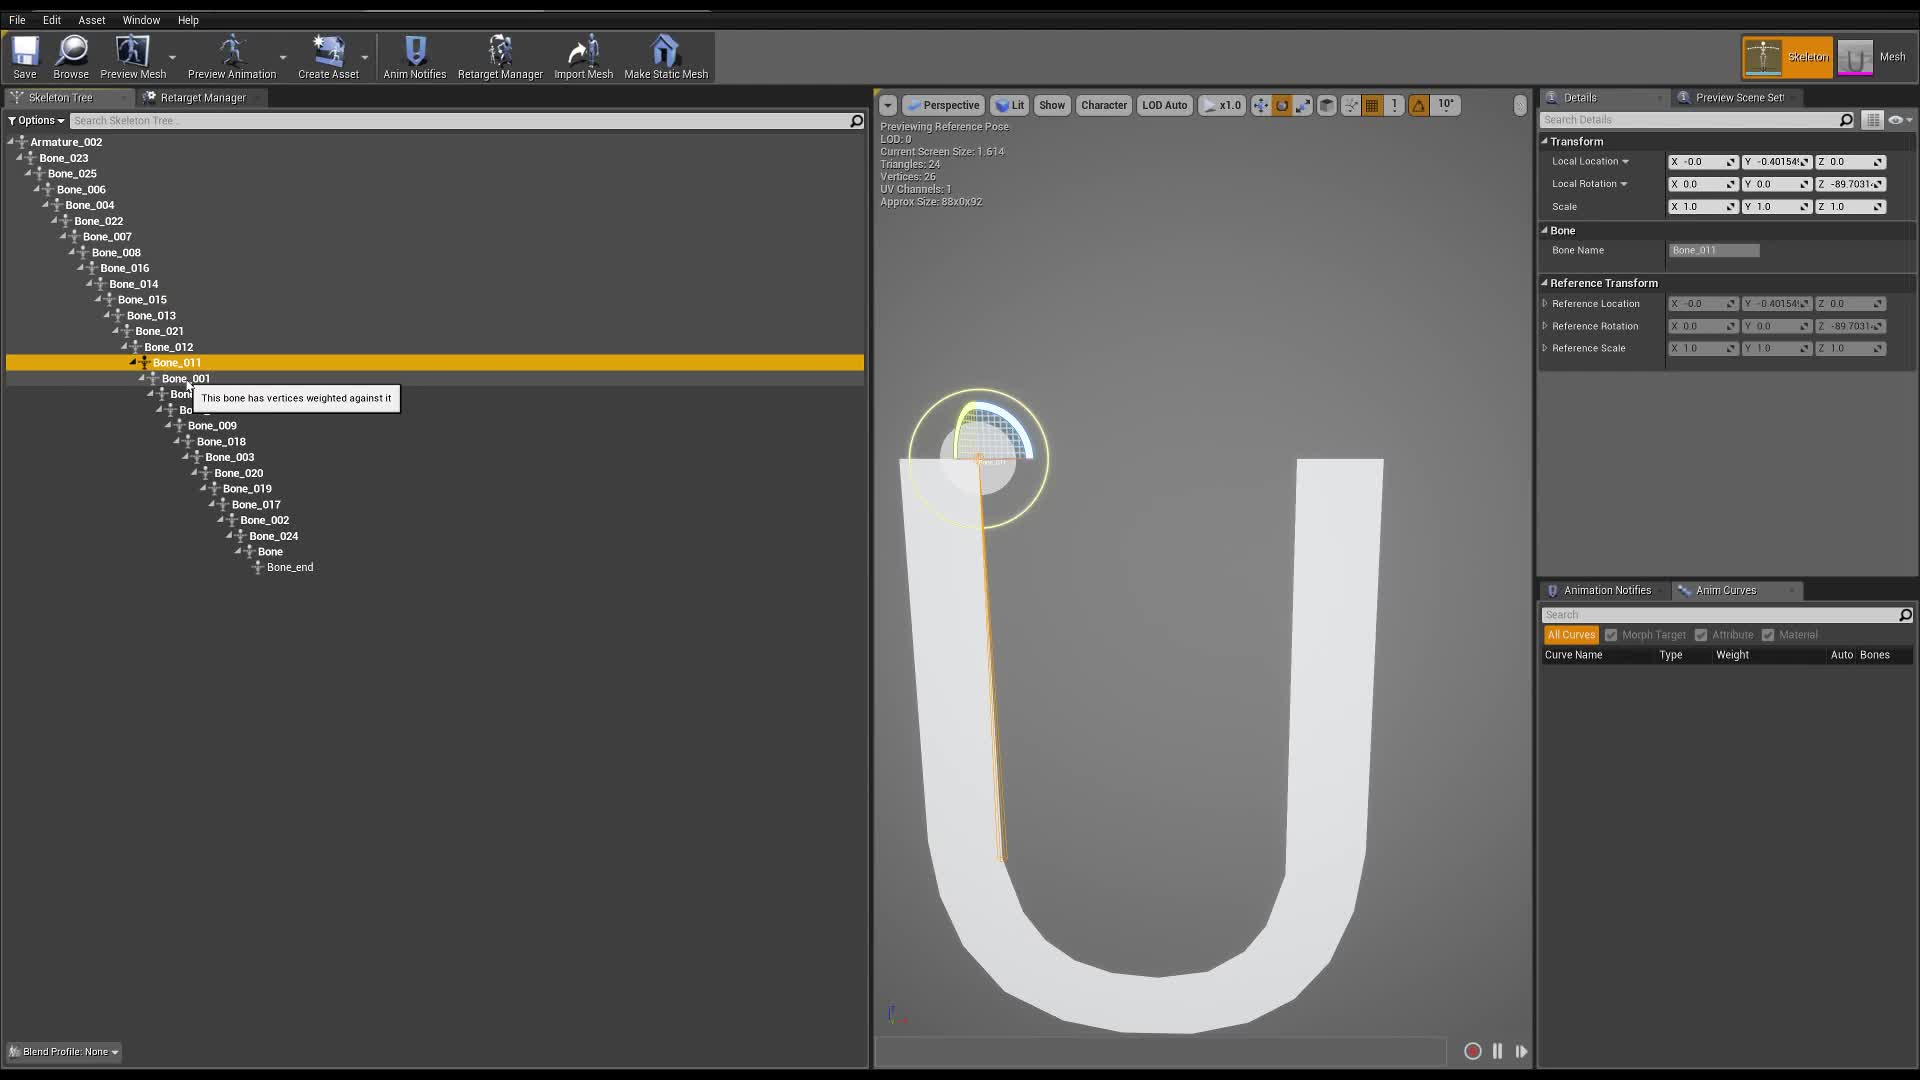Image resolution: width=1920 pixels, height=1080 pixels.
Task: Open Preview Mesh dropdown arrow
Action: click(172, 58)
